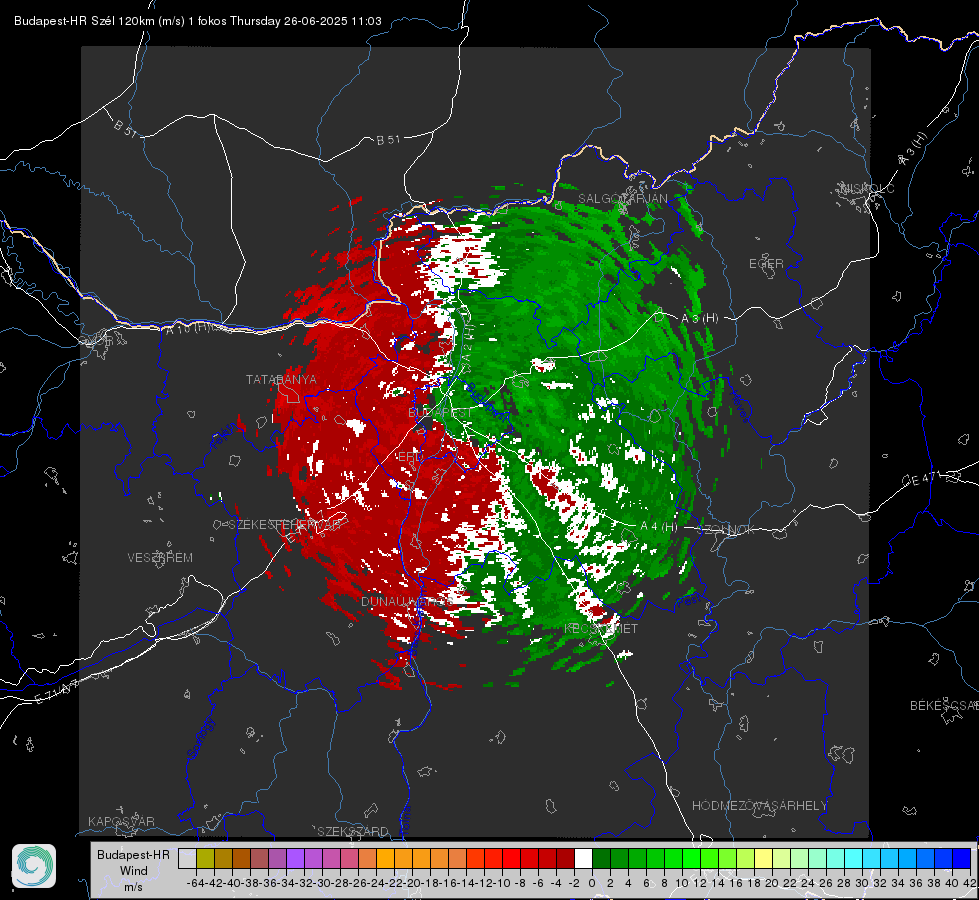Click the ERD town label

point(410,457)
